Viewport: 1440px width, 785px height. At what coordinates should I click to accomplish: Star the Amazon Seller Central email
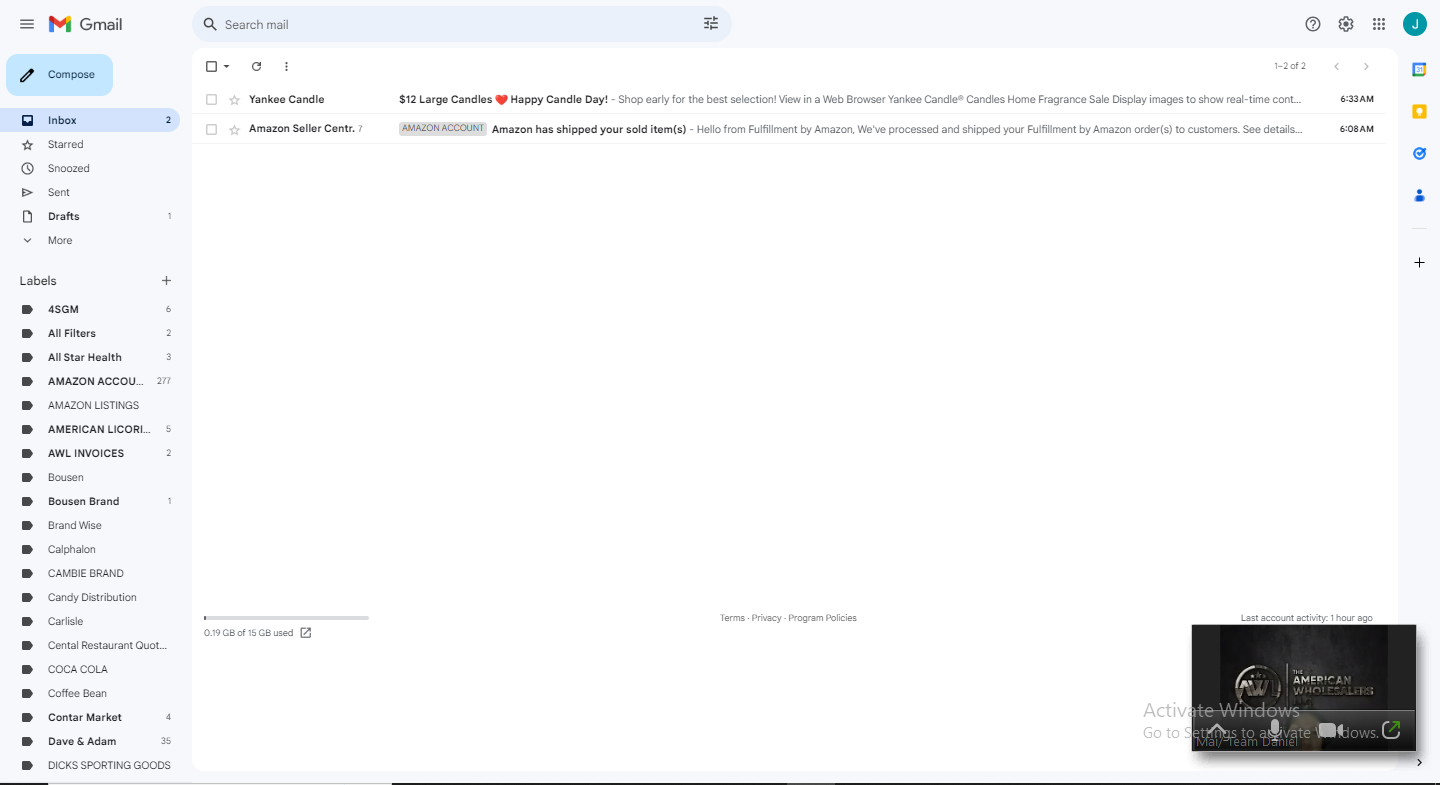point(234,130)
